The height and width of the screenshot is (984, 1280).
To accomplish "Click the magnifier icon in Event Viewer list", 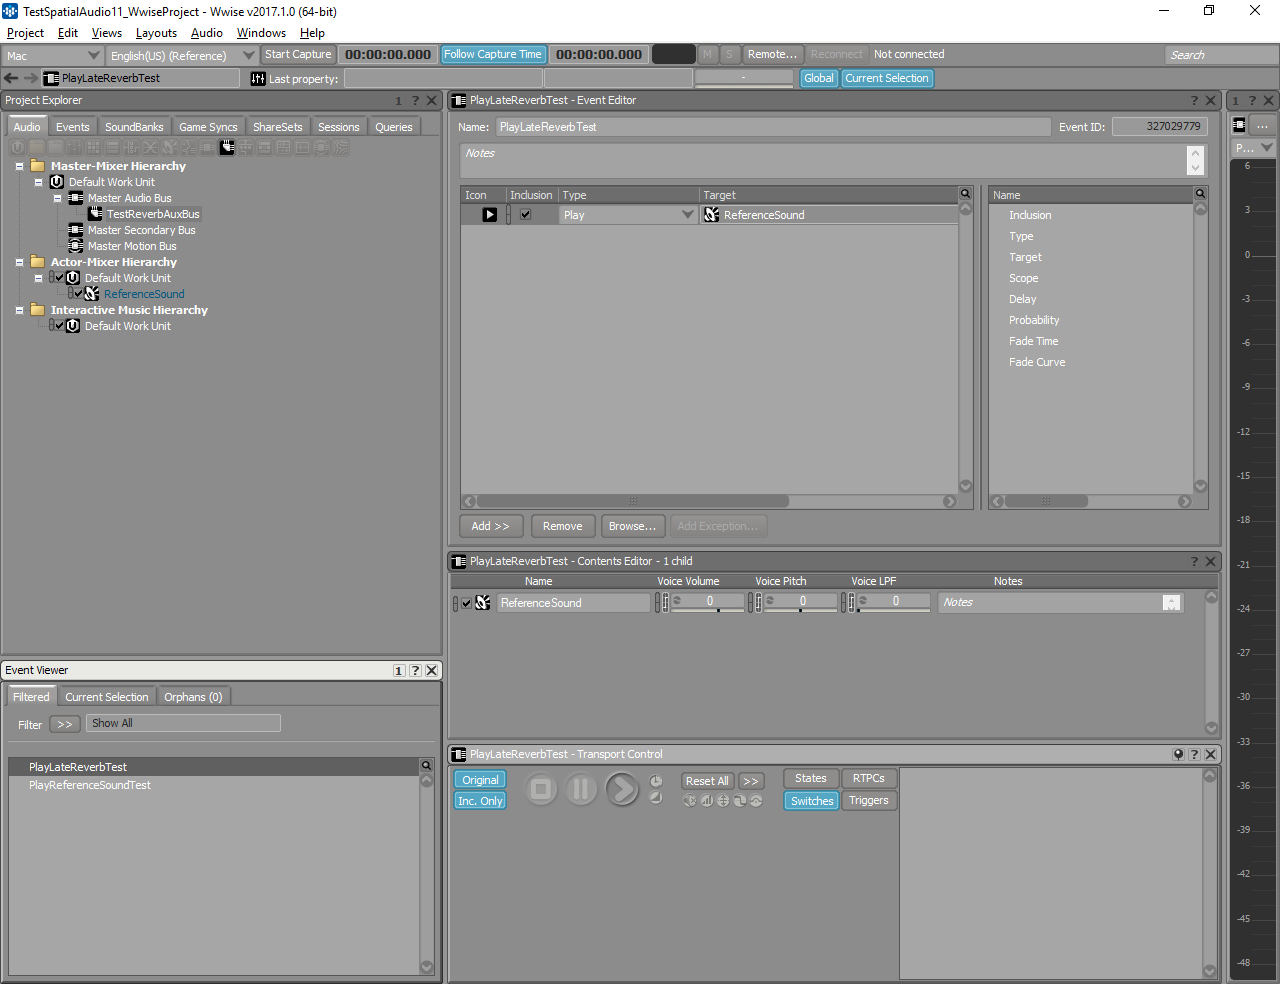I will [426, 766].
